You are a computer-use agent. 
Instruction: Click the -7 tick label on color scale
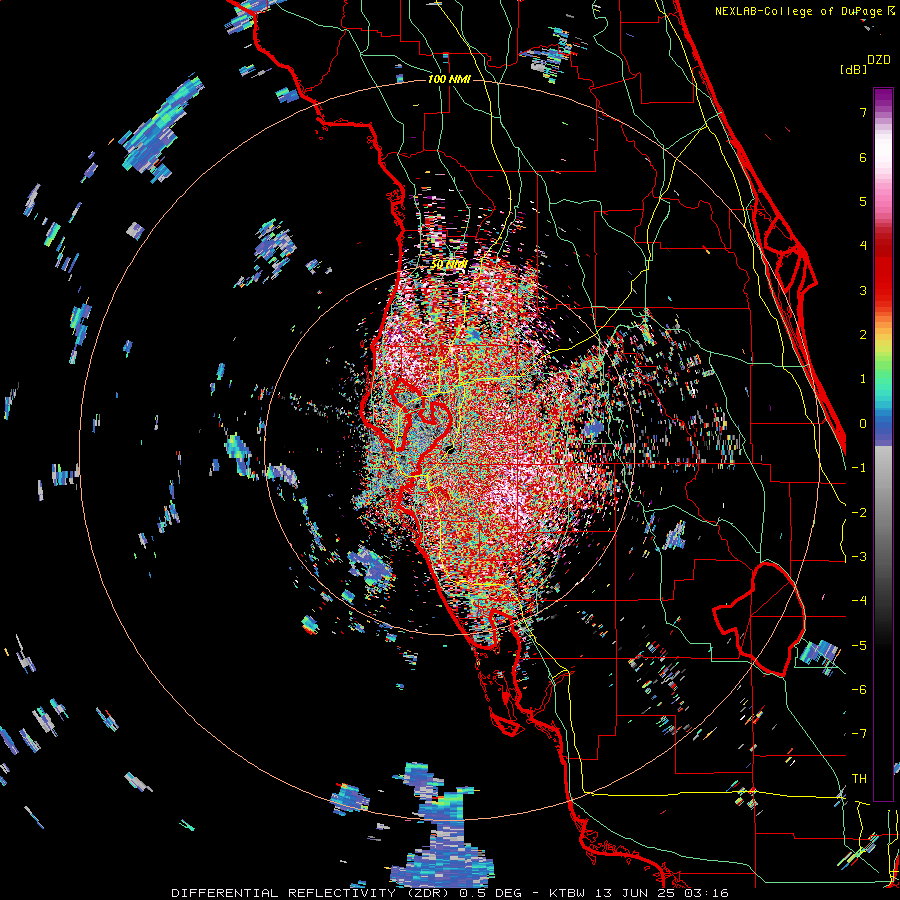click(859, 734)
